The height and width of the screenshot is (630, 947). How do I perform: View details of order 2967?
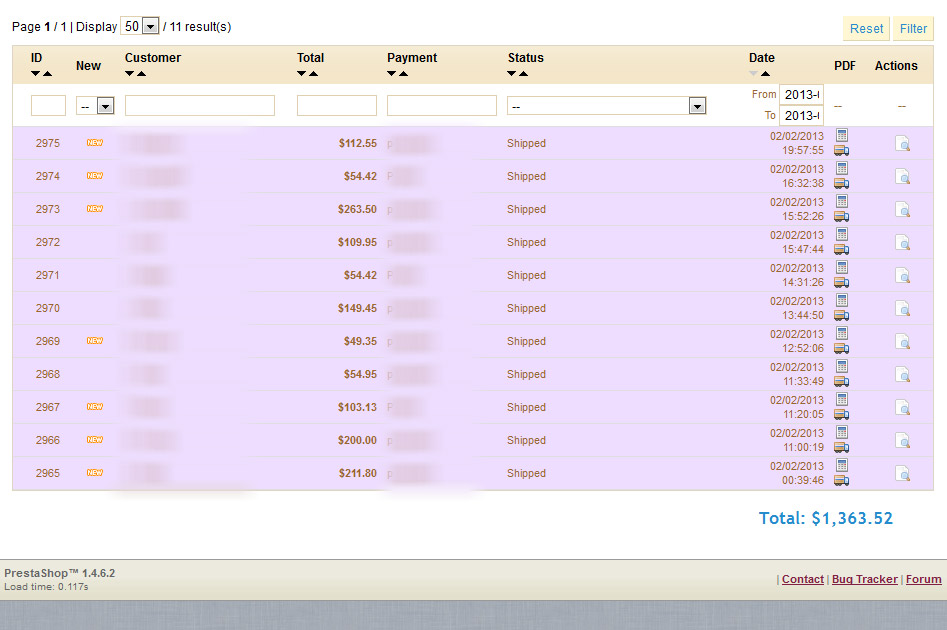902,408
